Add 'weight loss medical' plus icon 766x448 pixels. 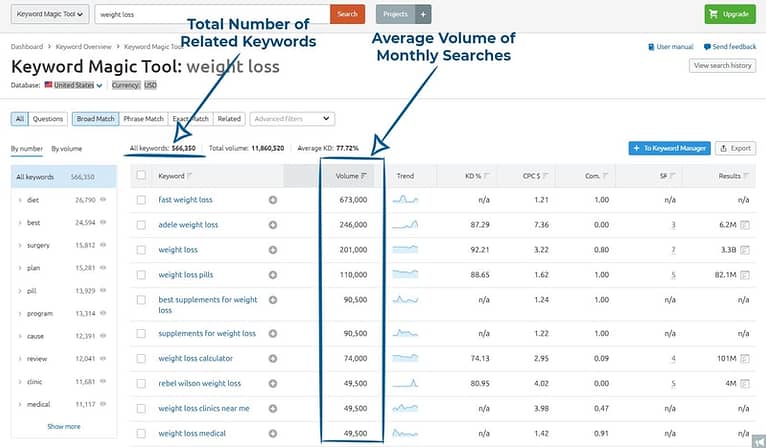click(x=273, y=433)
